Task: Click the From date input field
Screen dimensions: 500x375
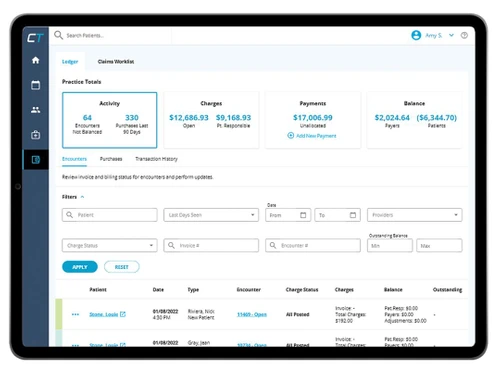Action: [288, 215]
